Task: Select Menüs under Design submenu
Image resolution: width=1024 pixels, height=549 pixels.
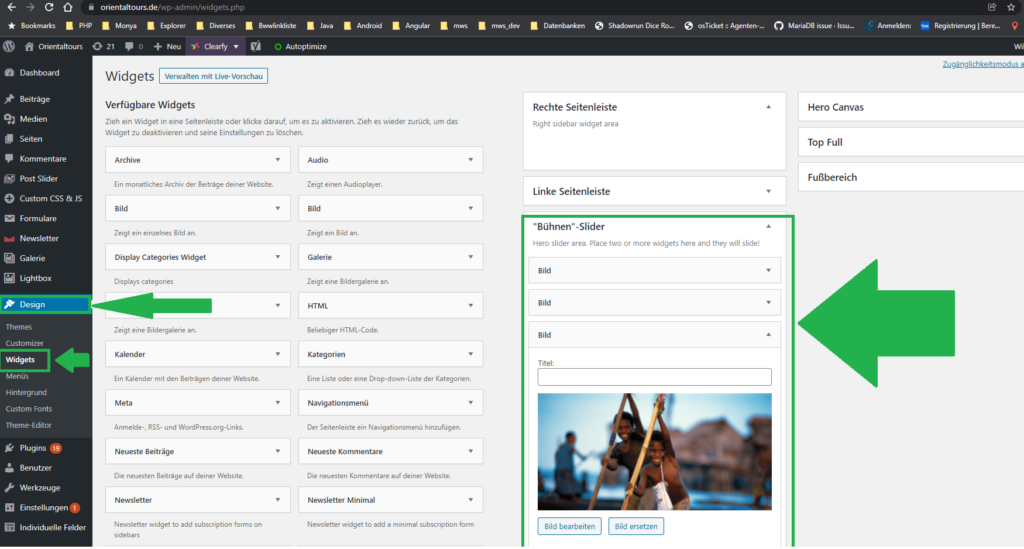Action: pos(17,376)
